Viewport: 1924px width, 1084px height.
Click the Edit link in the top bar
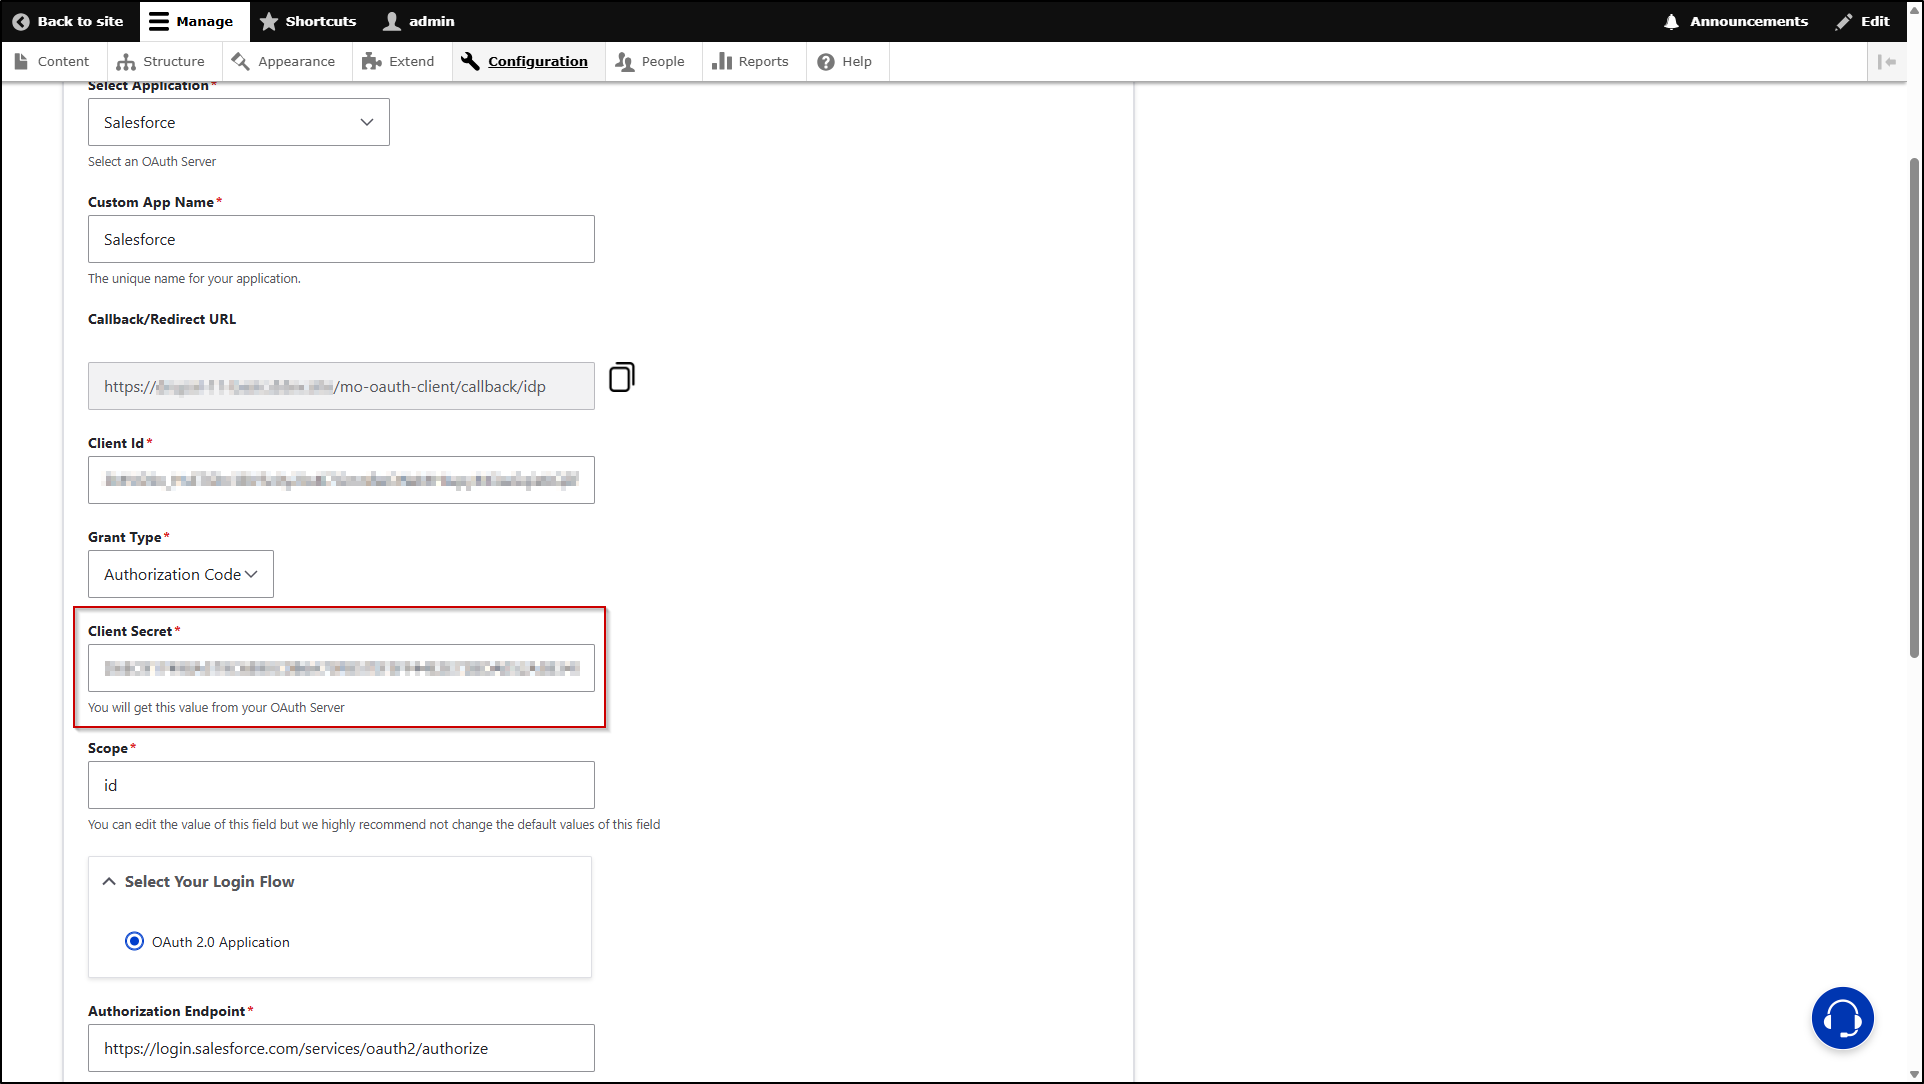pos(1862,20)
